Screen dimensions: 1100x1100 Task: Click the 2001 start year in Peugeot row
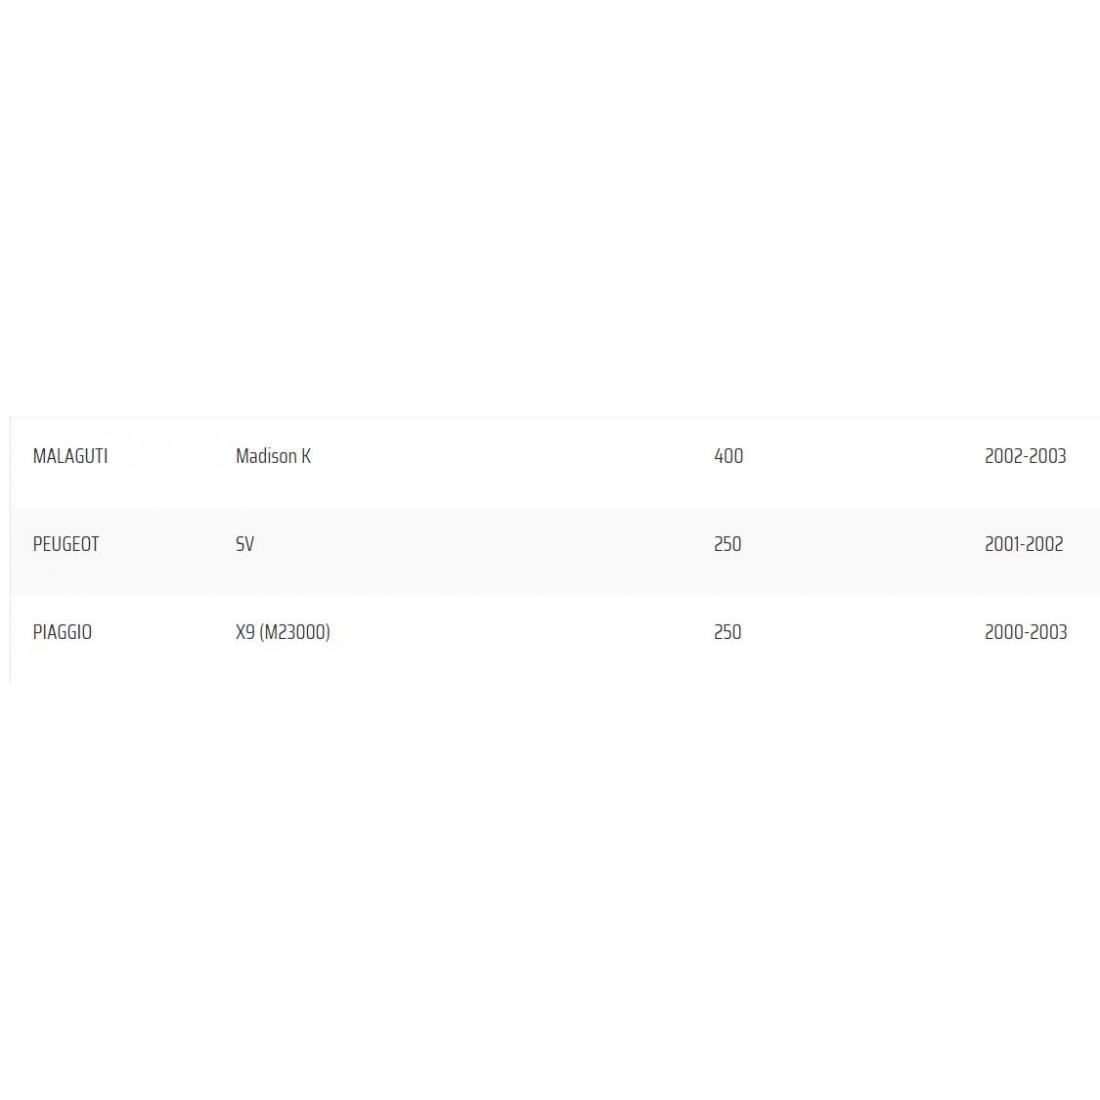tap(1002, 544)
